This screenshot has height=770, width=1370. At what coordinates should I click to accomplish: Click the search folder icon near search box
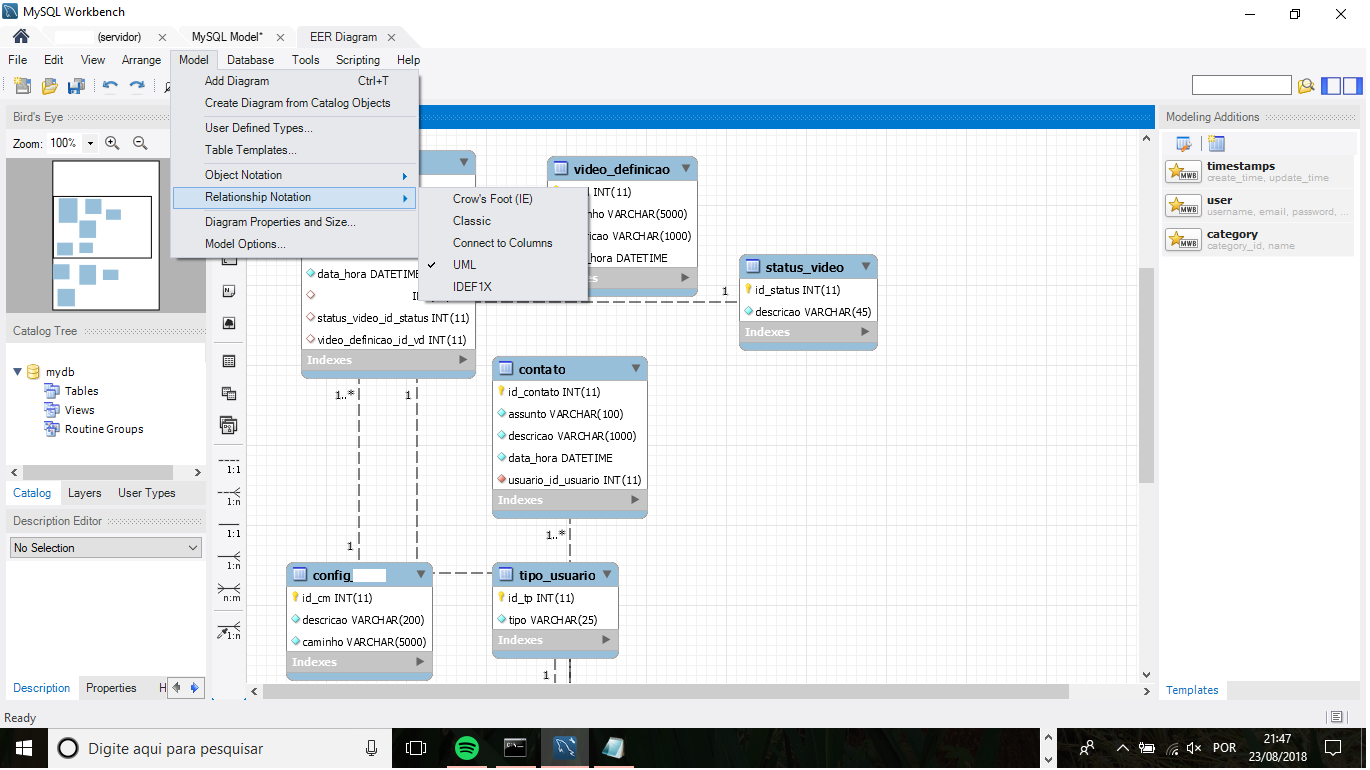(1305, 86)
